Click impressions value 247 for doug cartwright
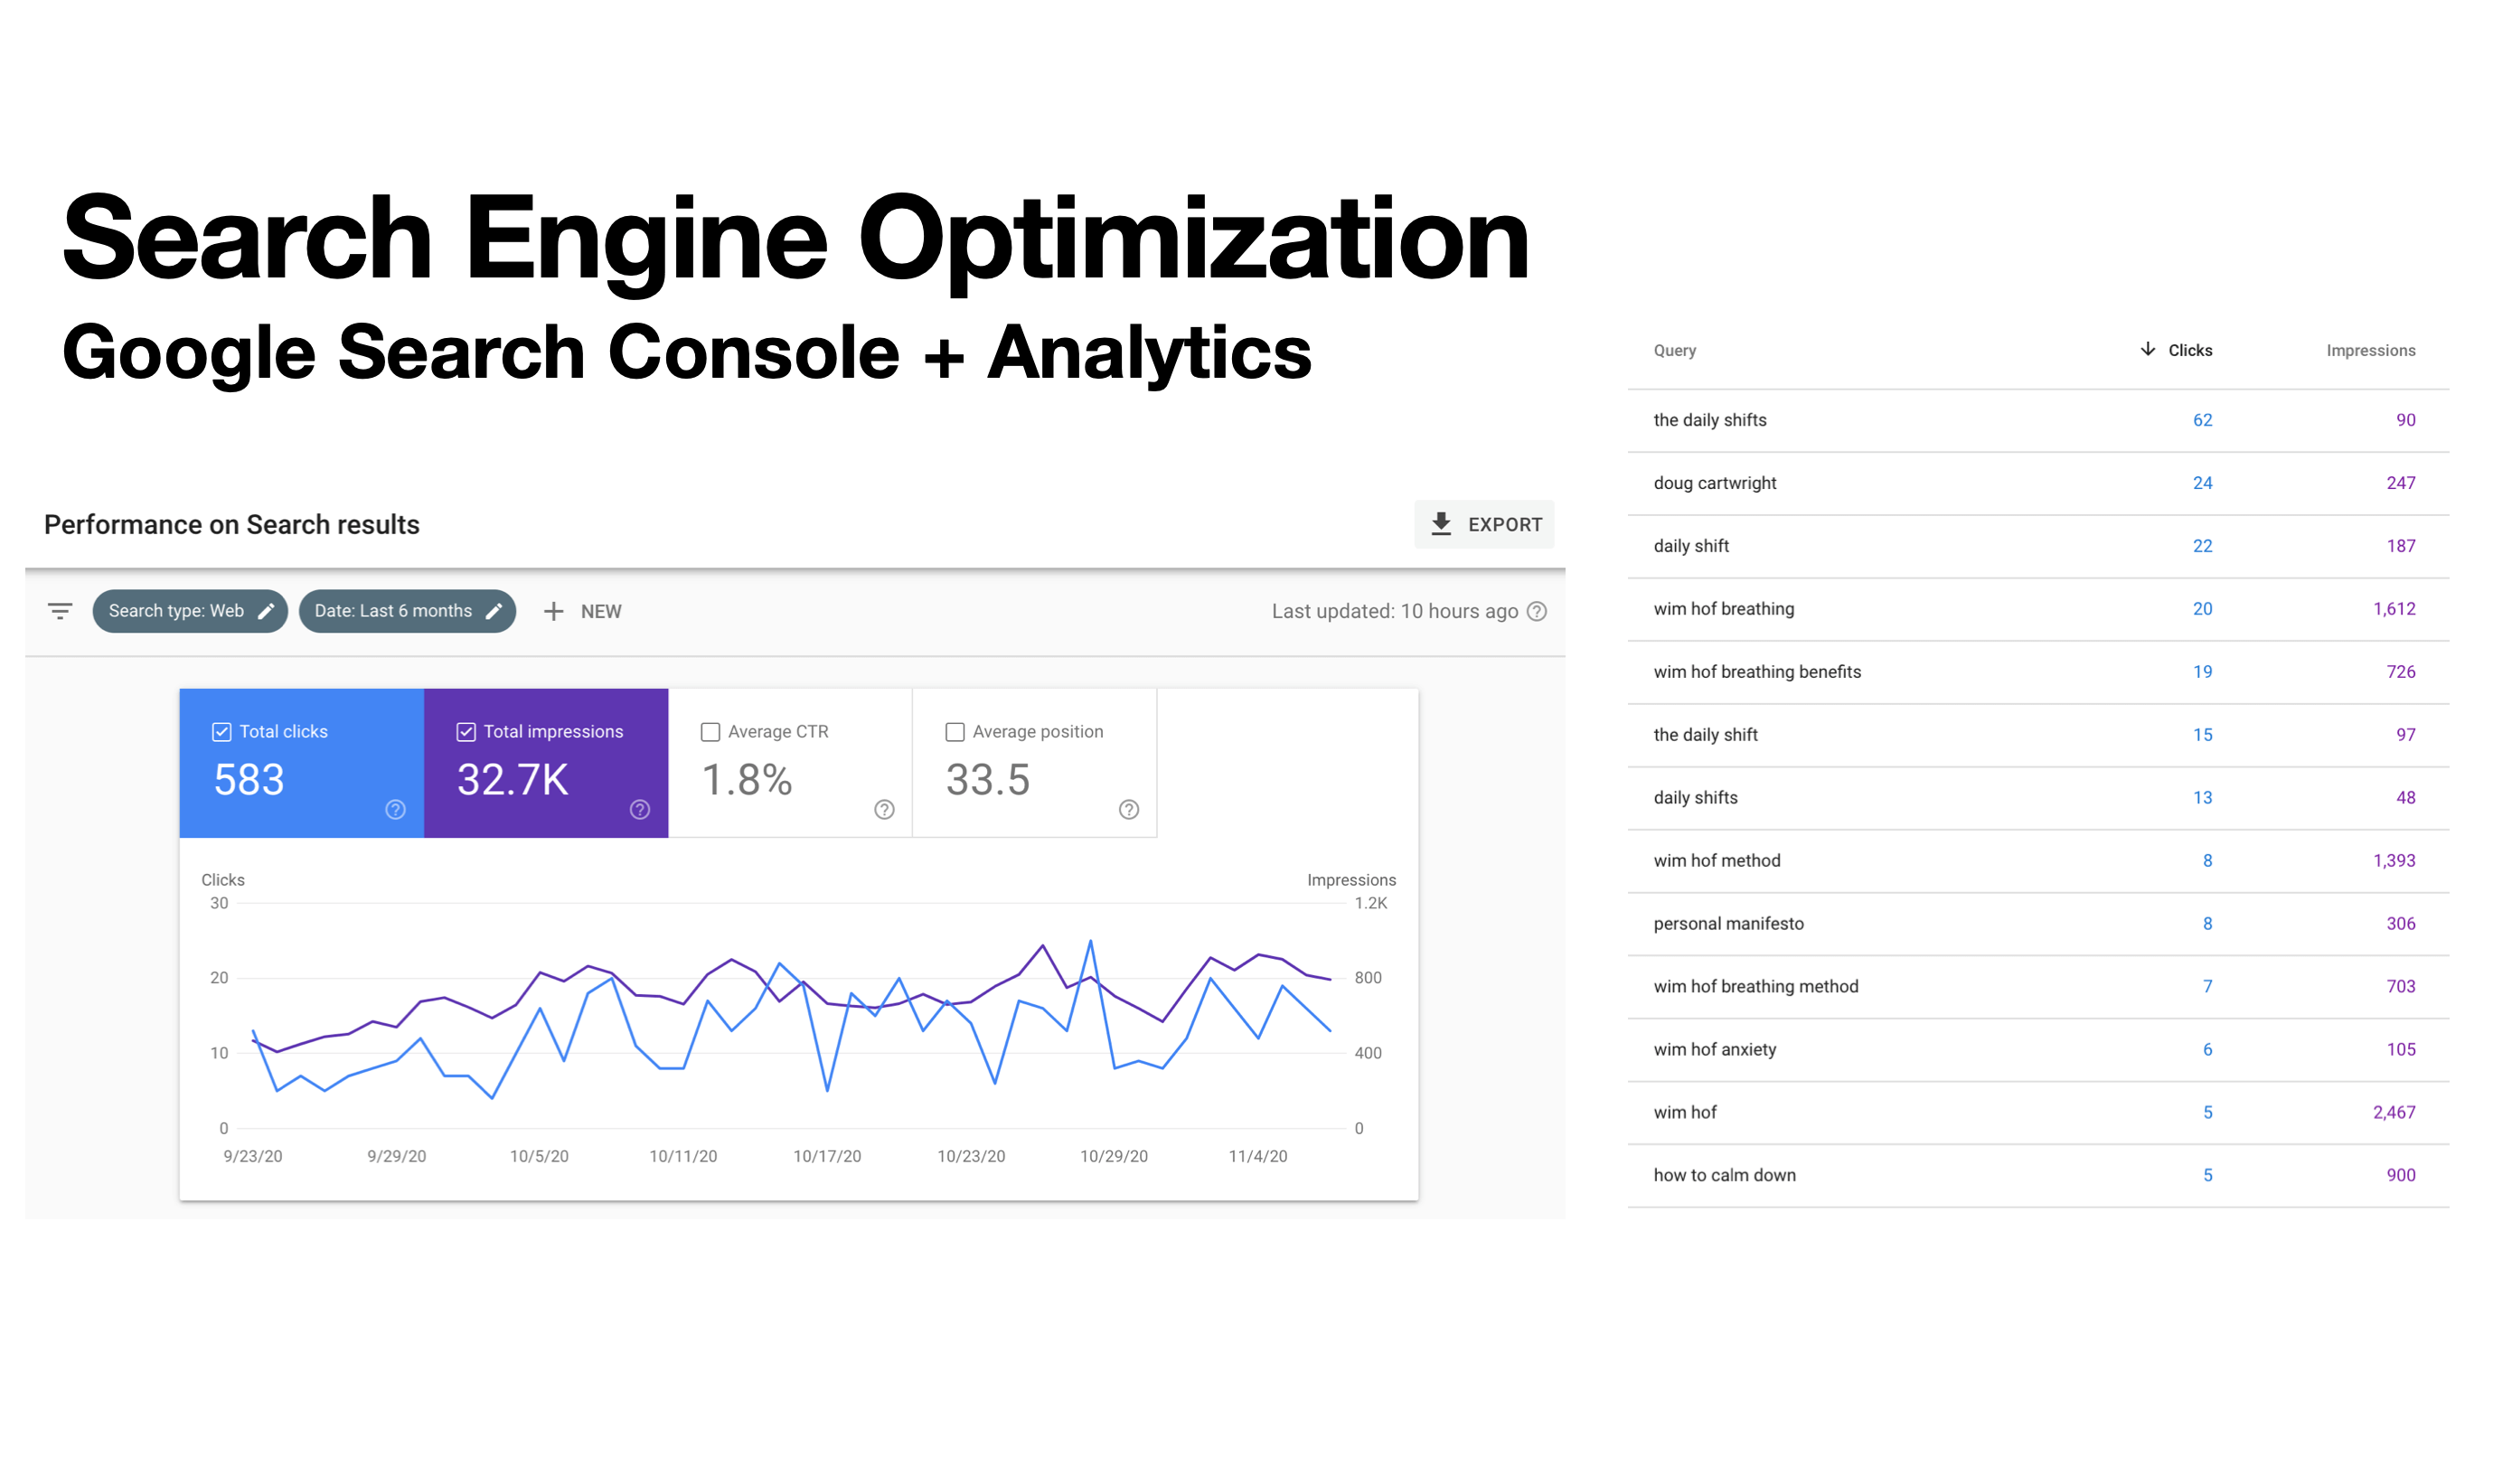The height and width of the screenshot is (1484, 2493). [2400, 483]
